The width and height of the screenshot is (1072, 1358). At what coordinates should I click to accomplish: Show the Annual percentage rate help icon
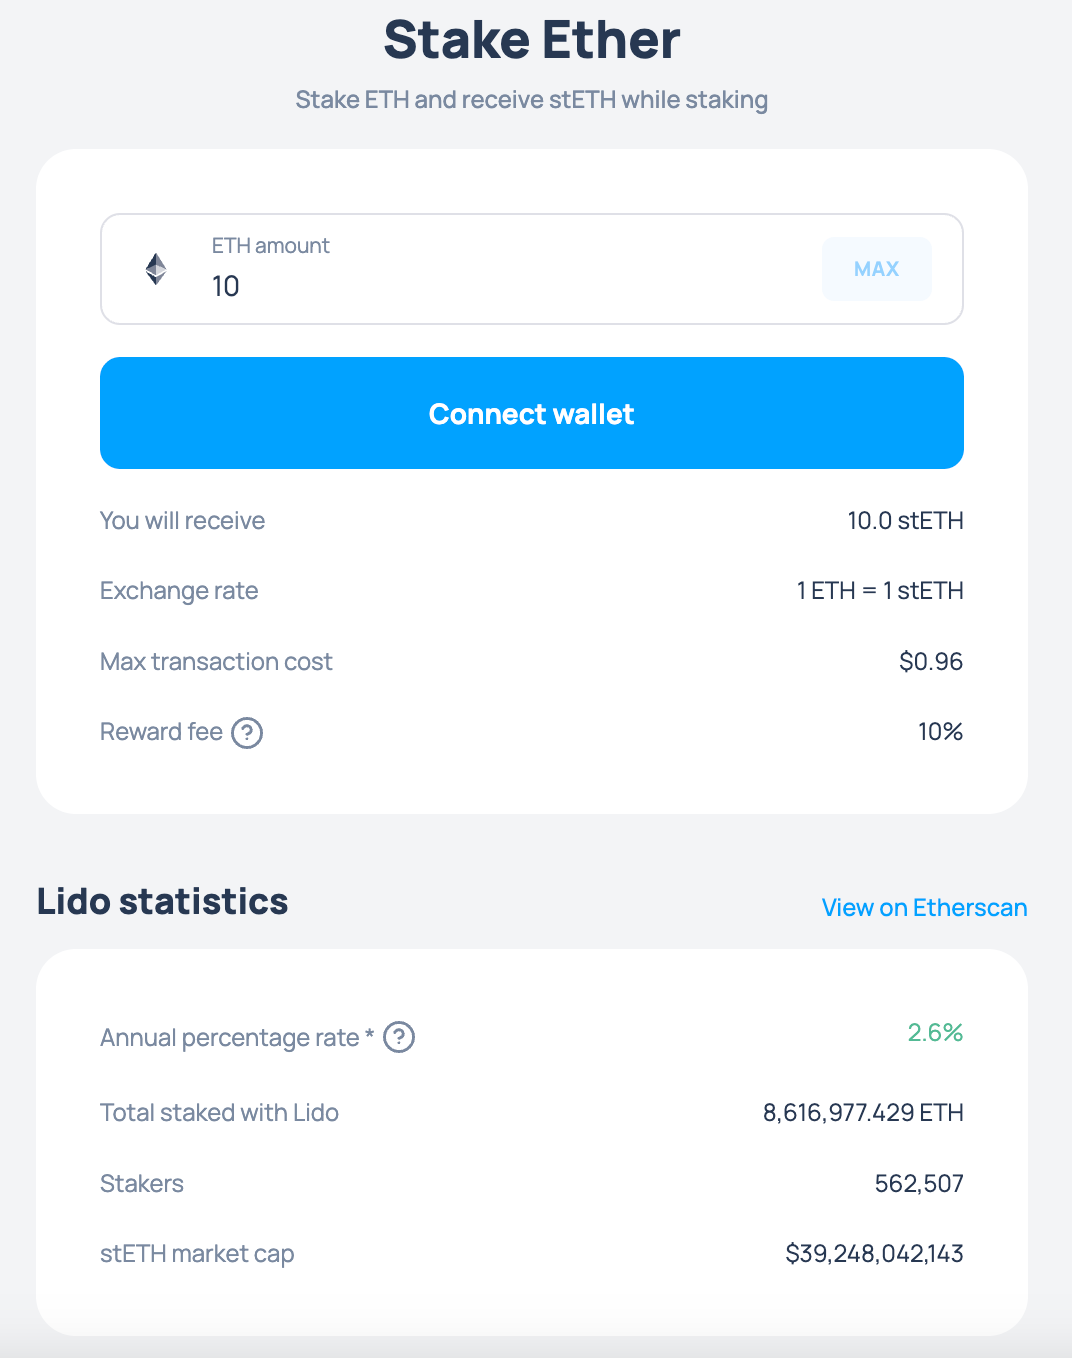399,1037
